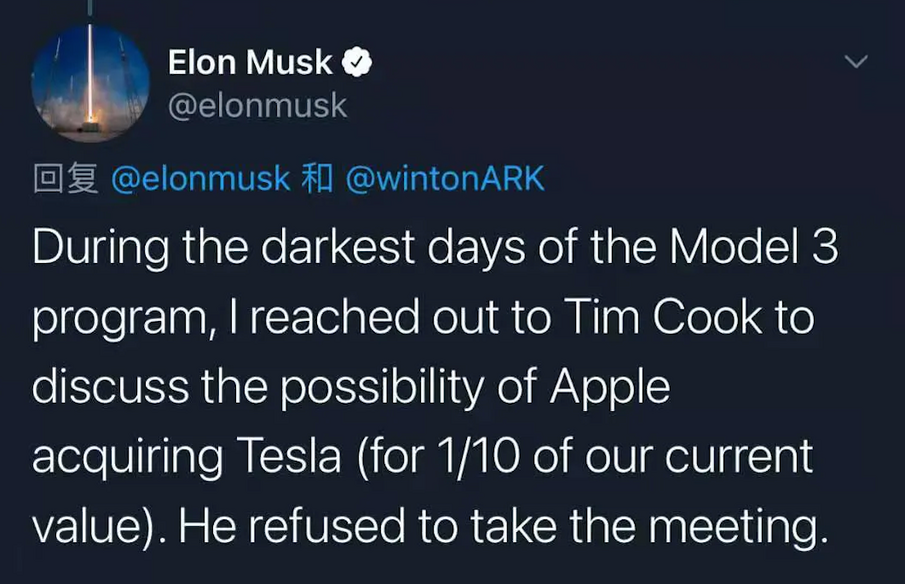
Task: Open Elon Musk's rocket launch profile avatar
Action: 90,83
